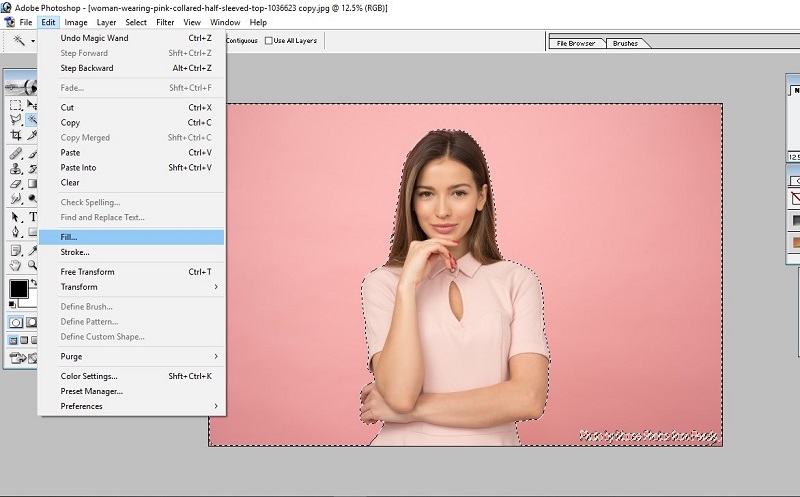Click the Check Spelling... entry
Image resolution: width=800 pixels, height=497 pixels.
[x=131, y=202]
